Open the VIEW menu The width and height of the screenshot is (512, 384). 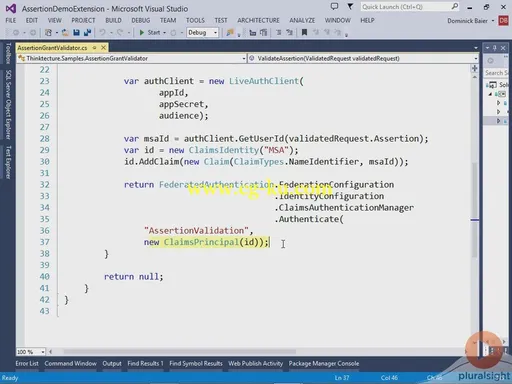coord(55,21)
